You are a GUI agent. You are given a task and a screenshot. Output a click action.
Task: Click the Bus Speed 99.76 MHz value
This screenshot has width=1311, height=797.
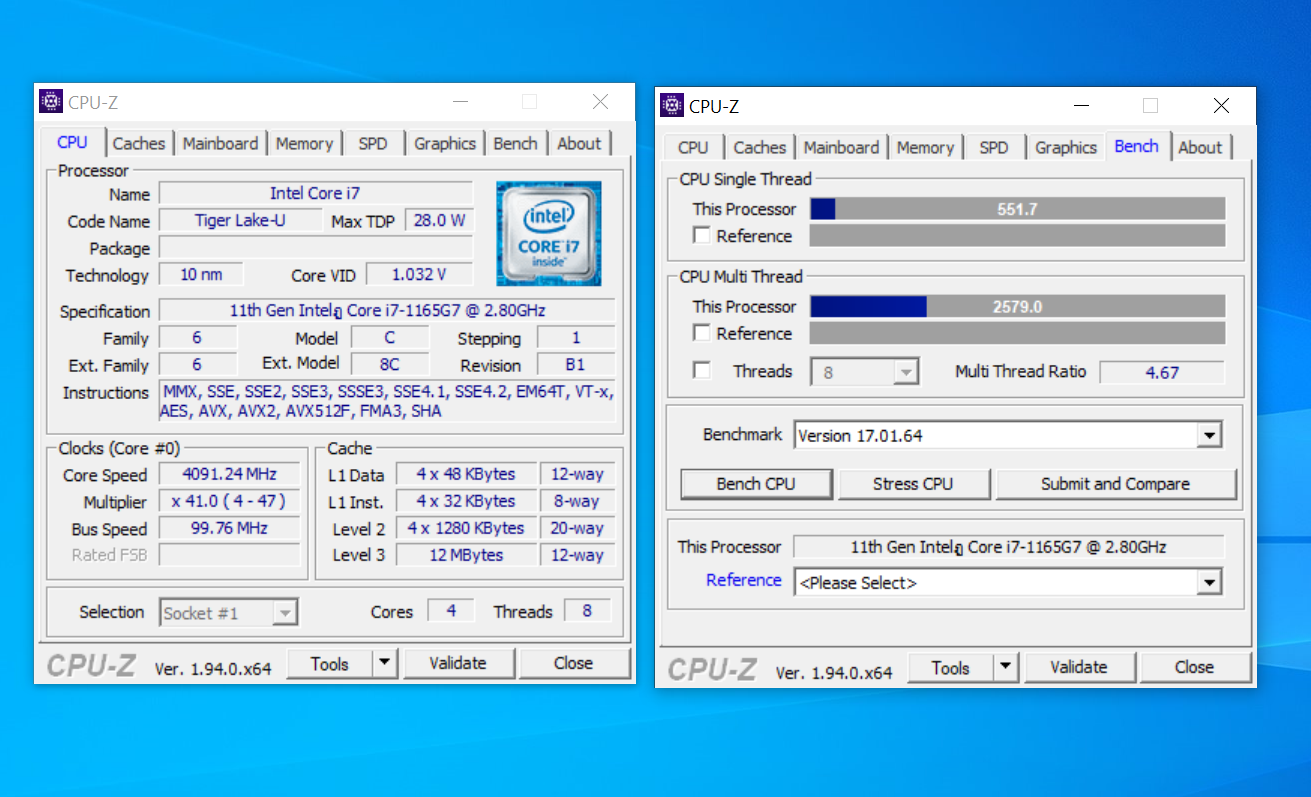(x=230, y=528)
